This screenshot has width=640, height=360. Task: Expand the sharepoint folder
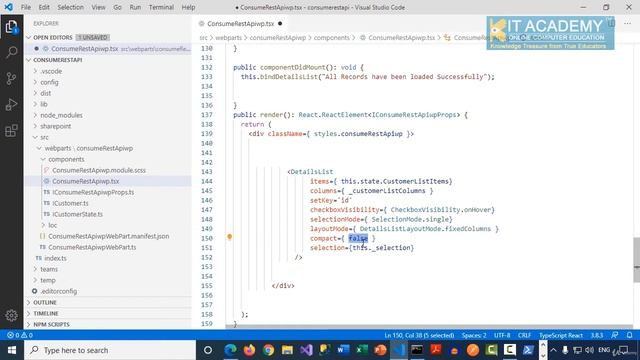56,126
